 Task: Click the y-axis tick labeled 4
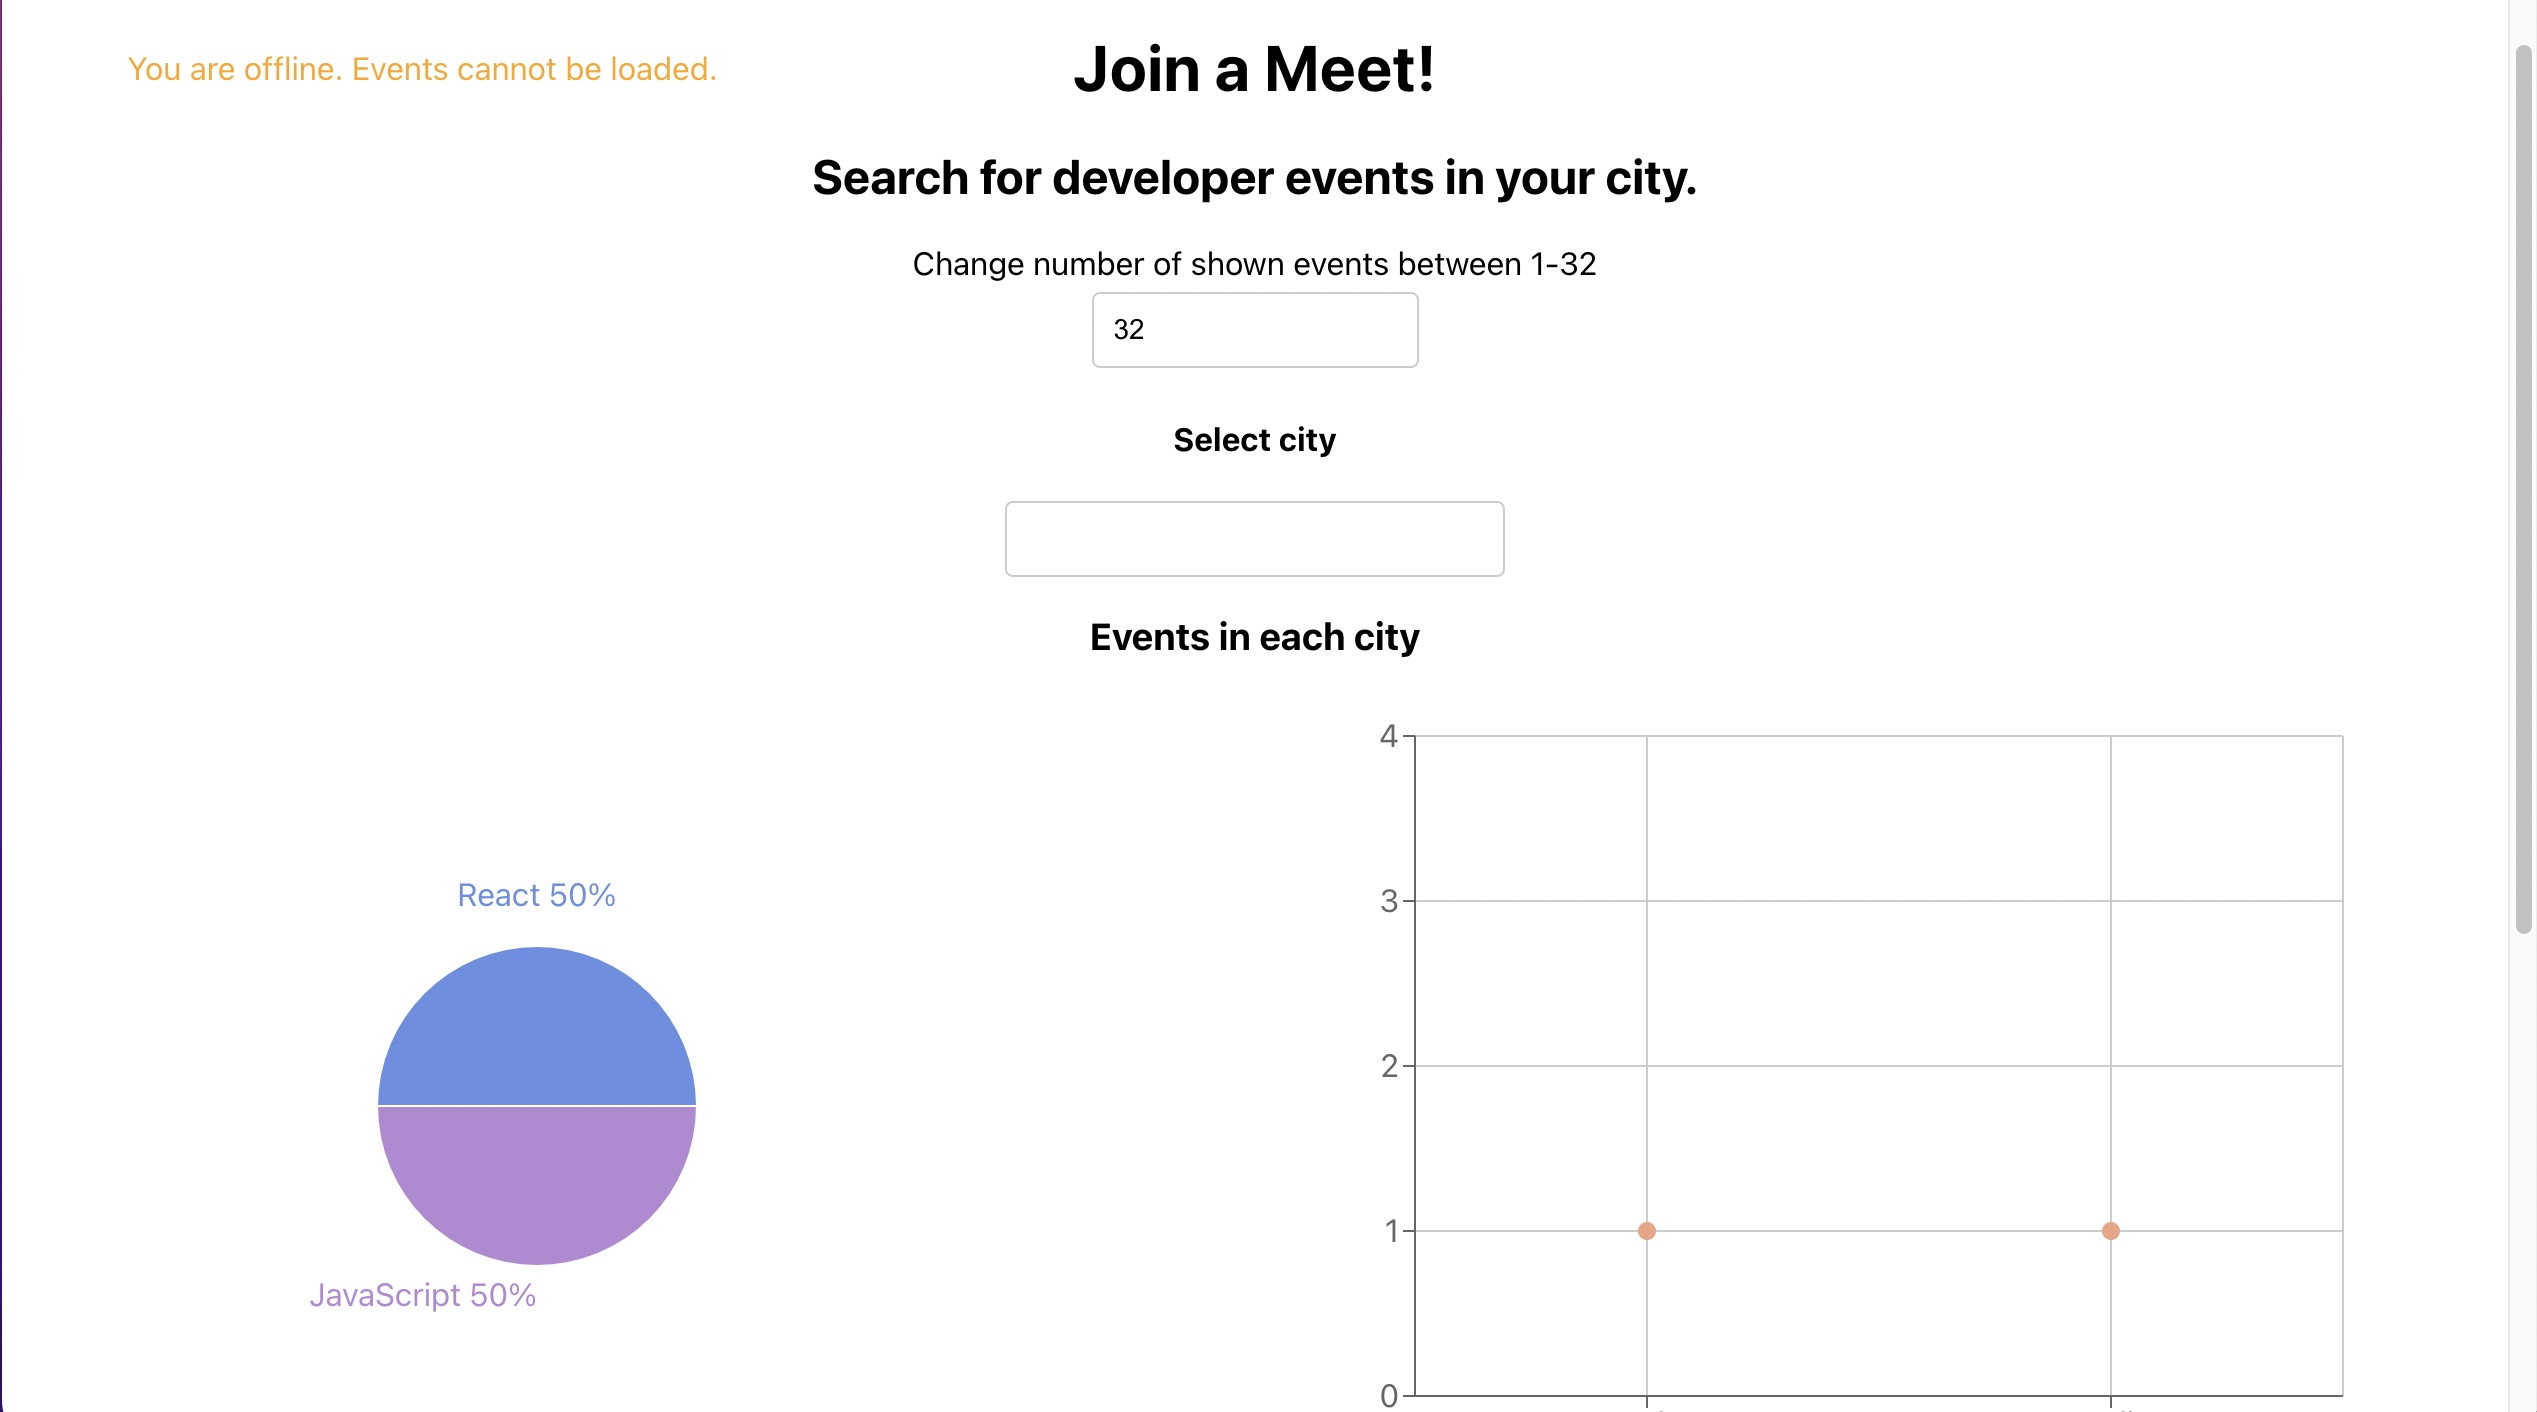(x=1389, y=736)
